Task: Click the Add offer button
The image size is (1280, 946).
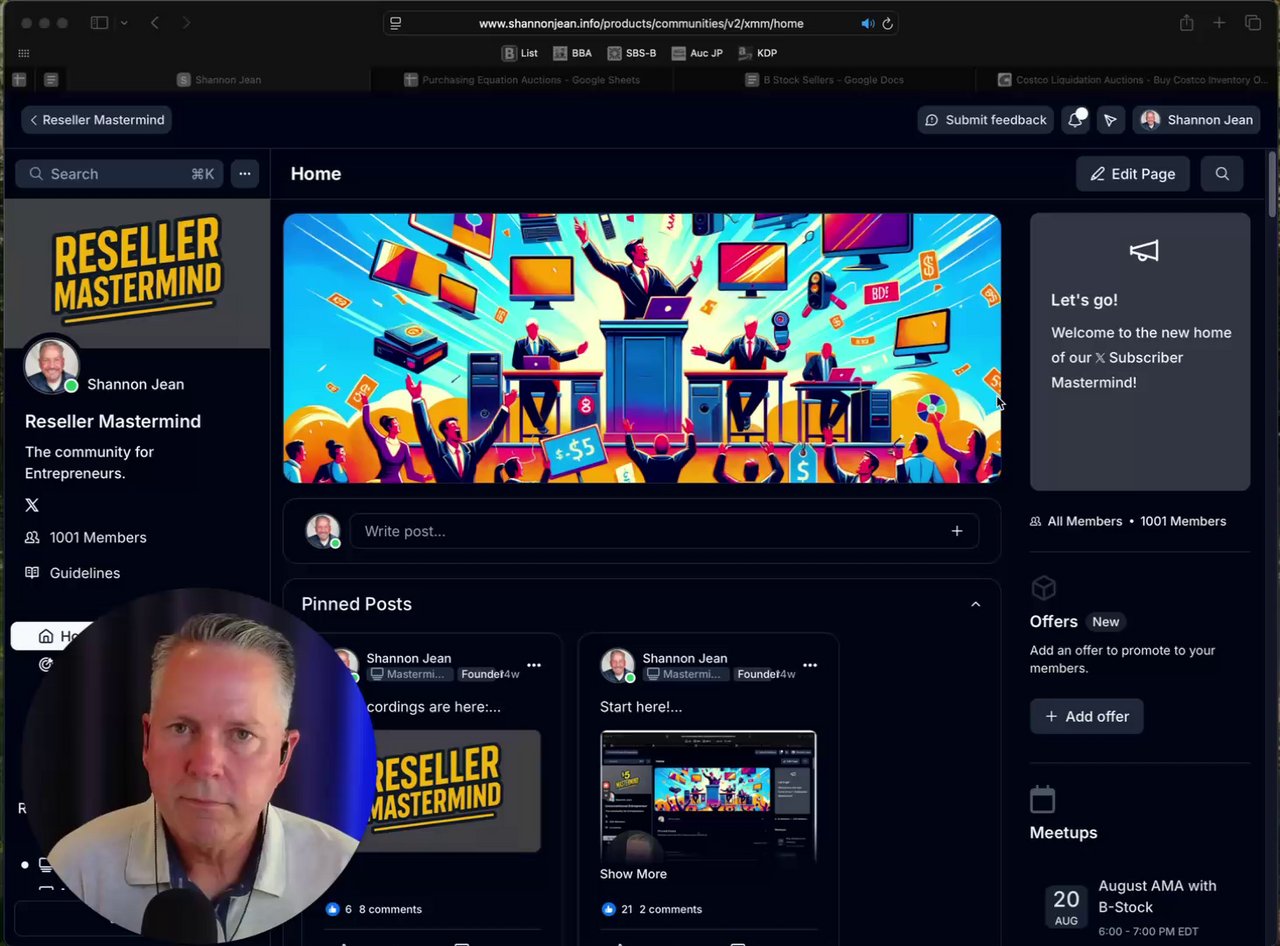Action: 1087,716
